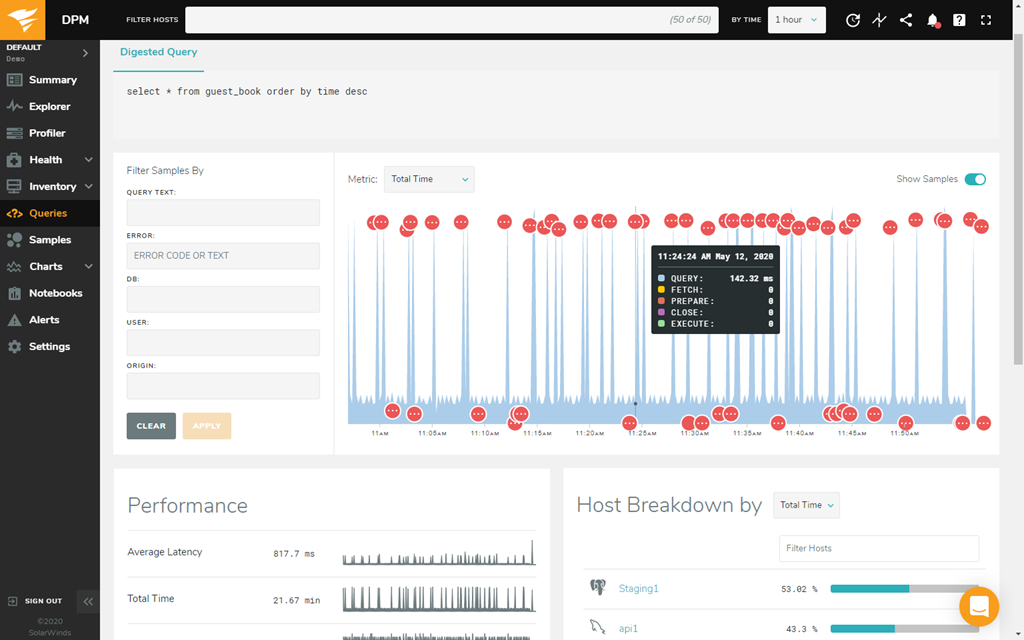This screenshot has height=640, width=1024.
Task: Select the Digested Query tab
Action: pos(158,52)
